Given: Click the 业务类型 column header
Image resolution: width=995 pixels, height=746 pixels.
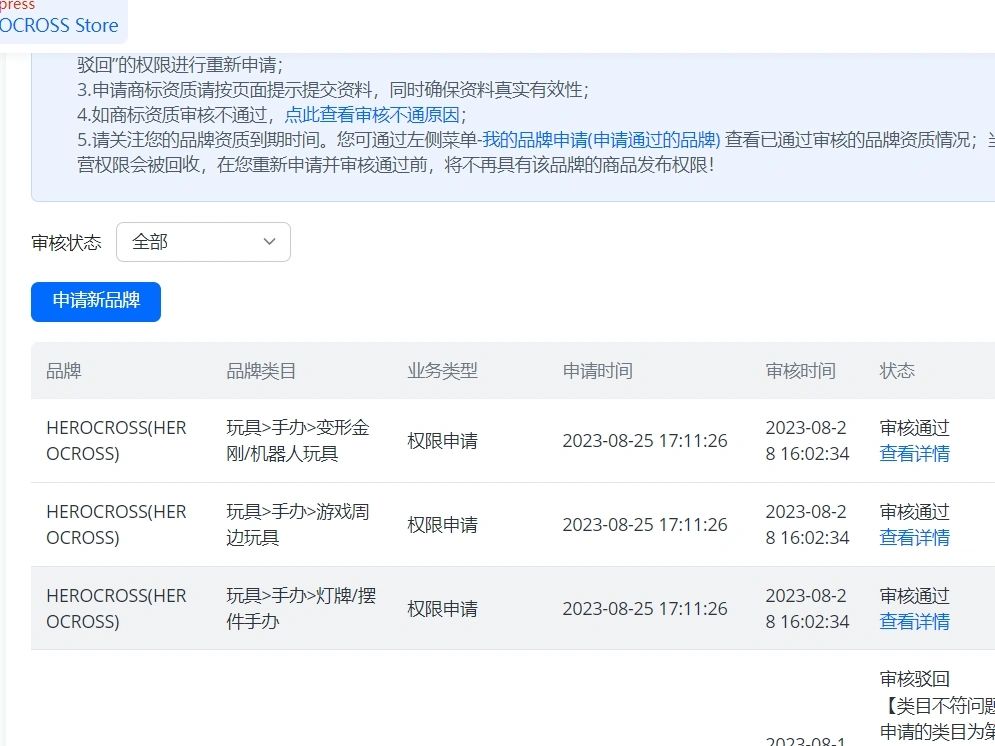Looking at the screenshot, I should 442,370.
